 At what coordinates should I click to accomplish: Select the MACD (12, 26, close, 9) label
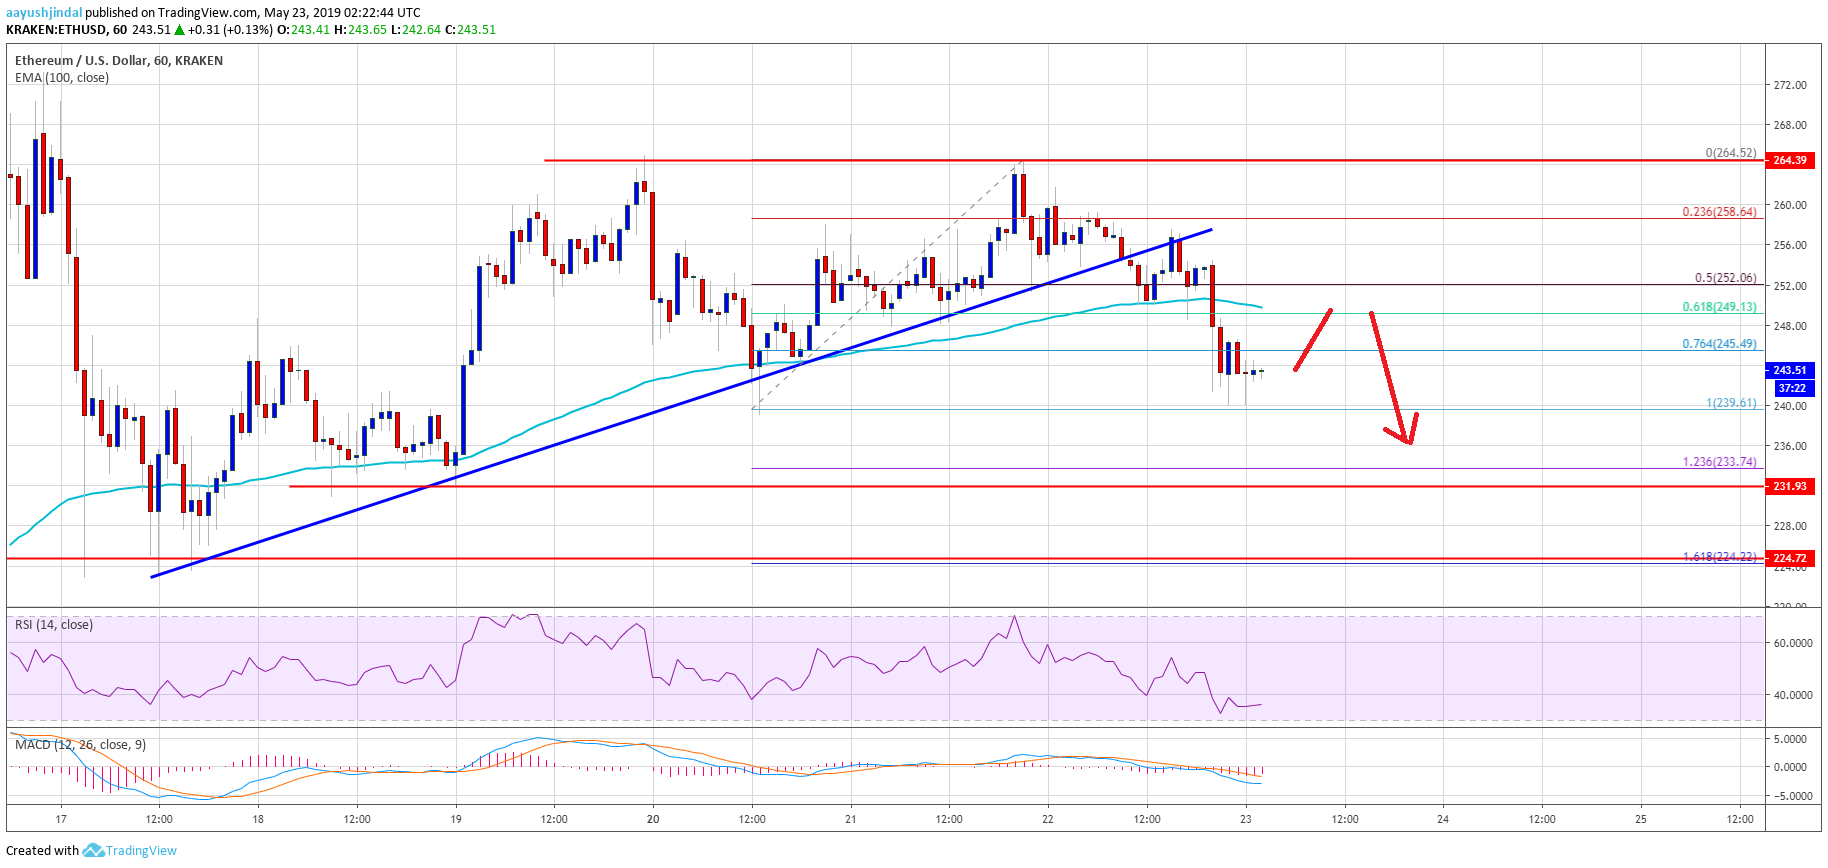[x=80, y=744]
